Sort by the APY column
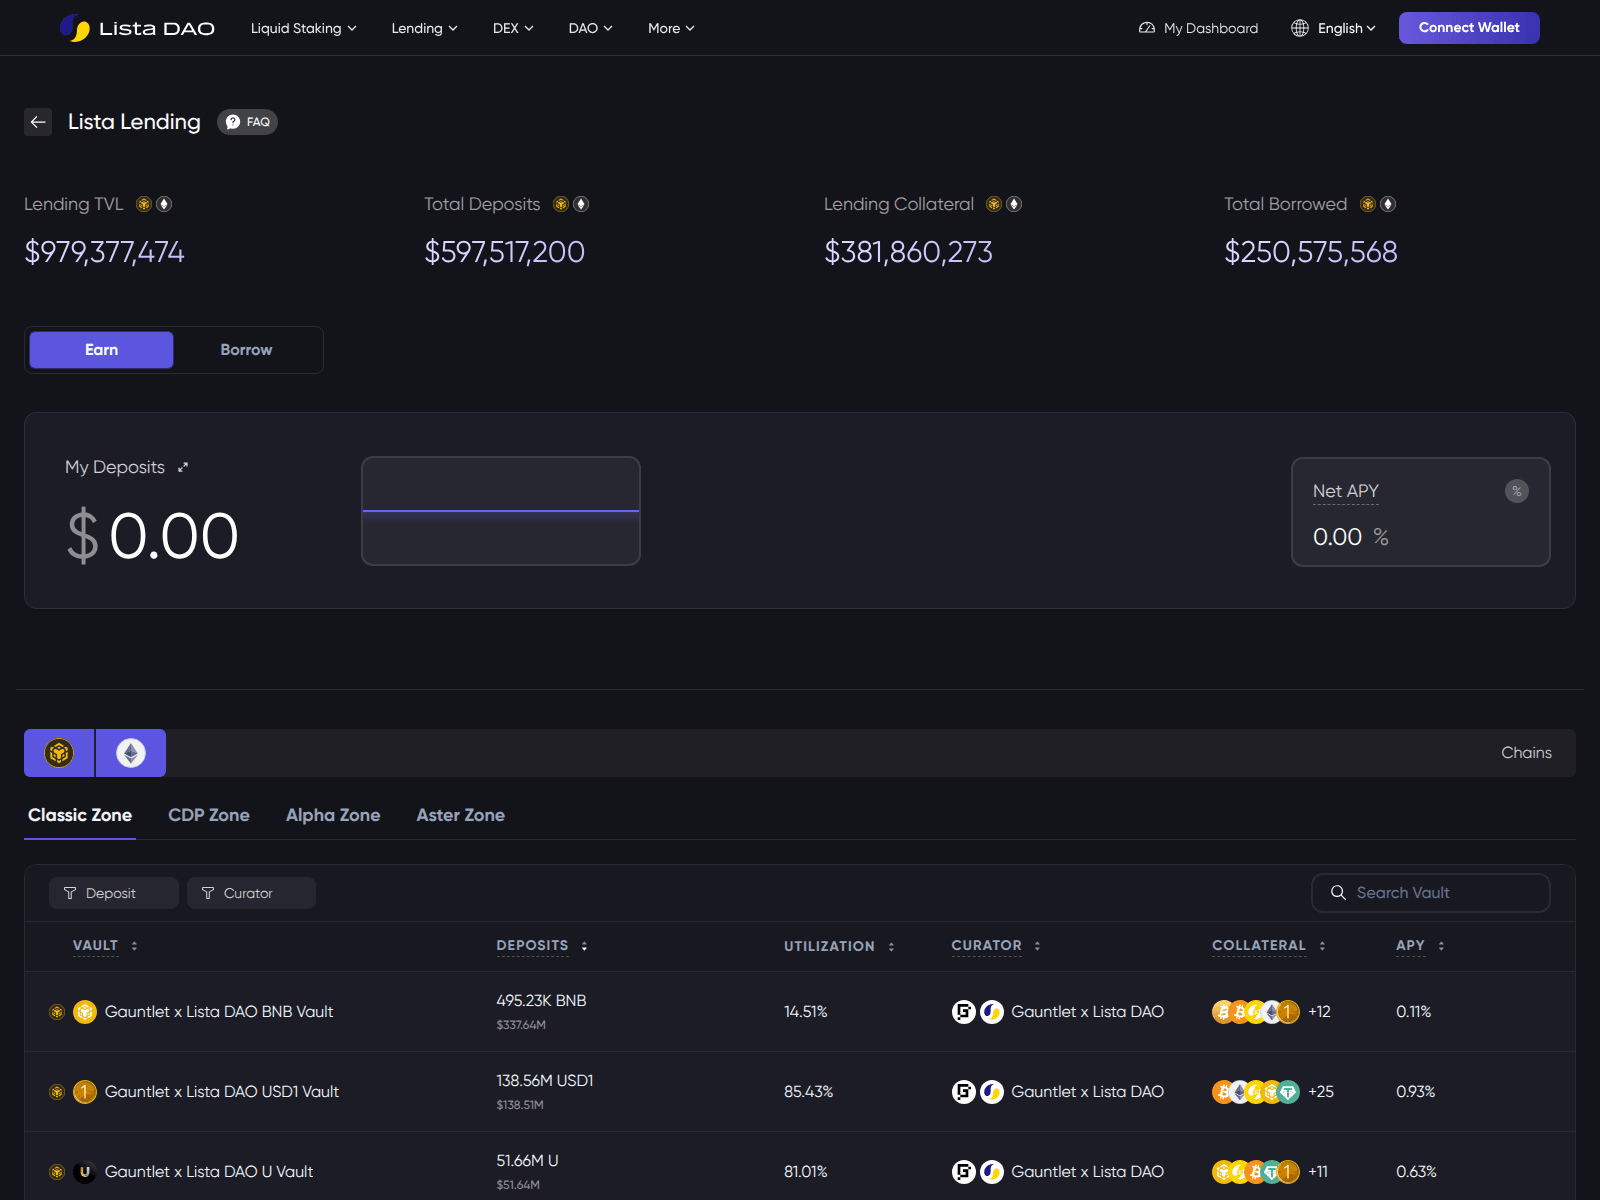This screenshot has height=1200, width=1600. click(x=1420, y=946)
